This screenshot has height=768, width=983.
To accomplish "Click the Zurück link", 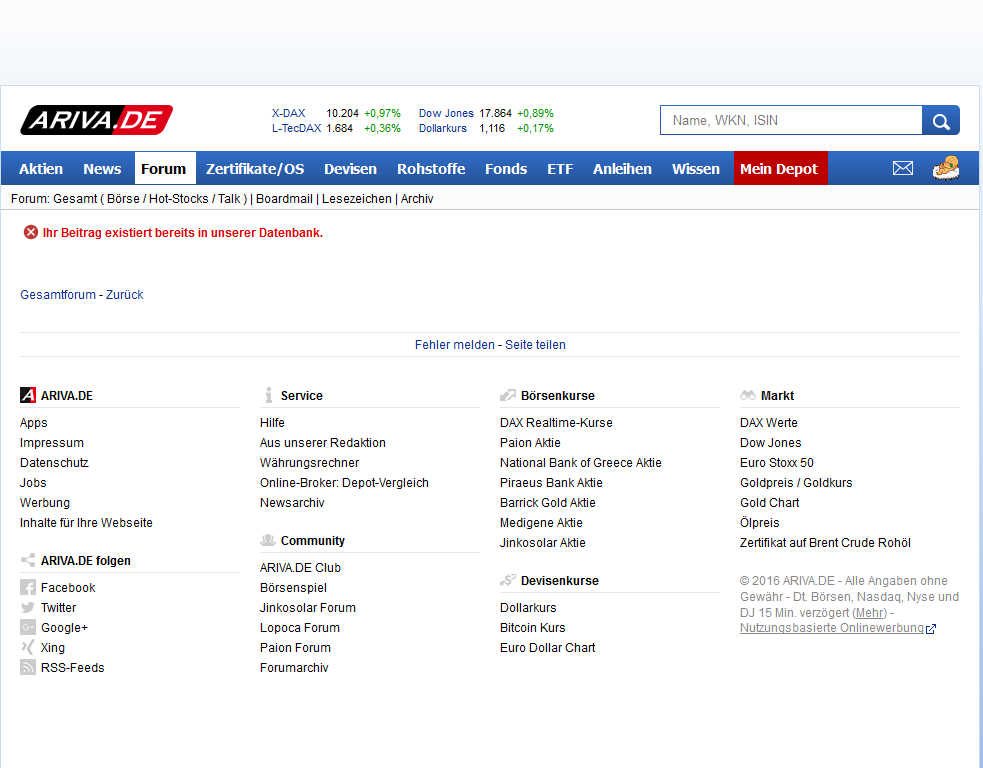I will (125, 295).
